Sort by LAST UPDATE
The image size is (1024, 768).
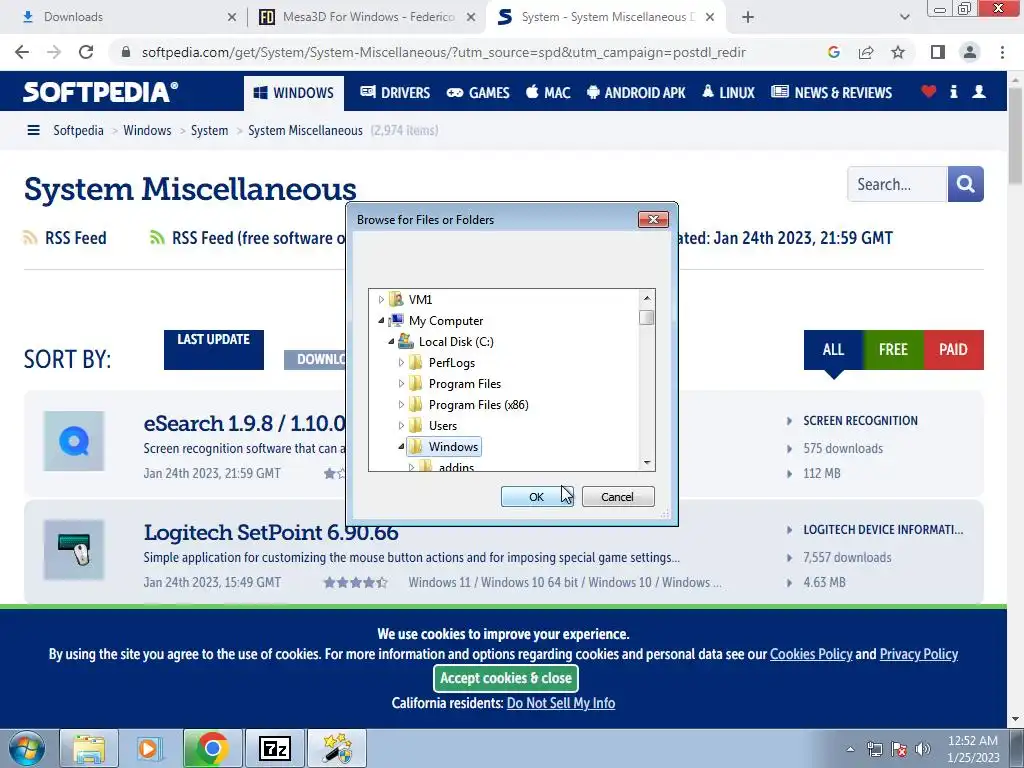(214, 349)
